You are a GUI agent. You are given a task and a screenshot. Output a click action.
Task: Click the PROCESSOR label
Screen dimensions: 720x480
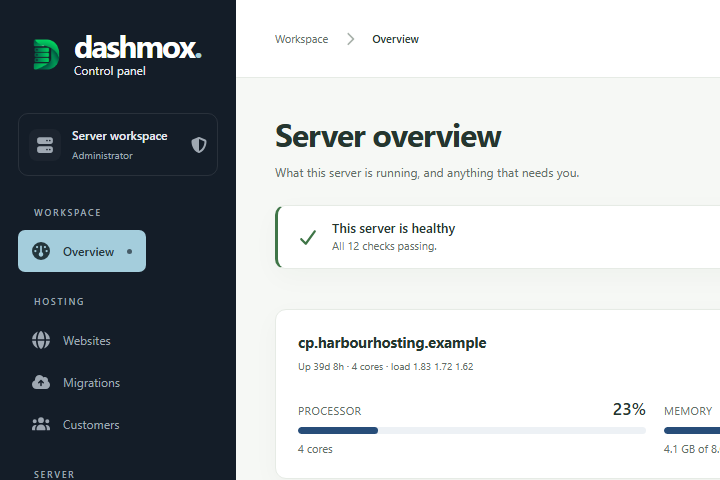click(x=330, y=411)
